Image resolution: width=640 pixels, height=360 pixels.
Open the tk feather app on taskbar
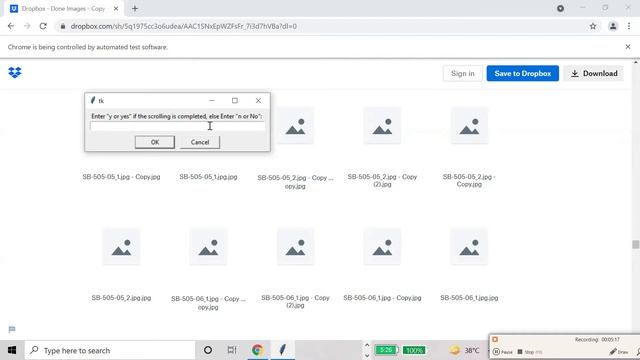point(282,350)
